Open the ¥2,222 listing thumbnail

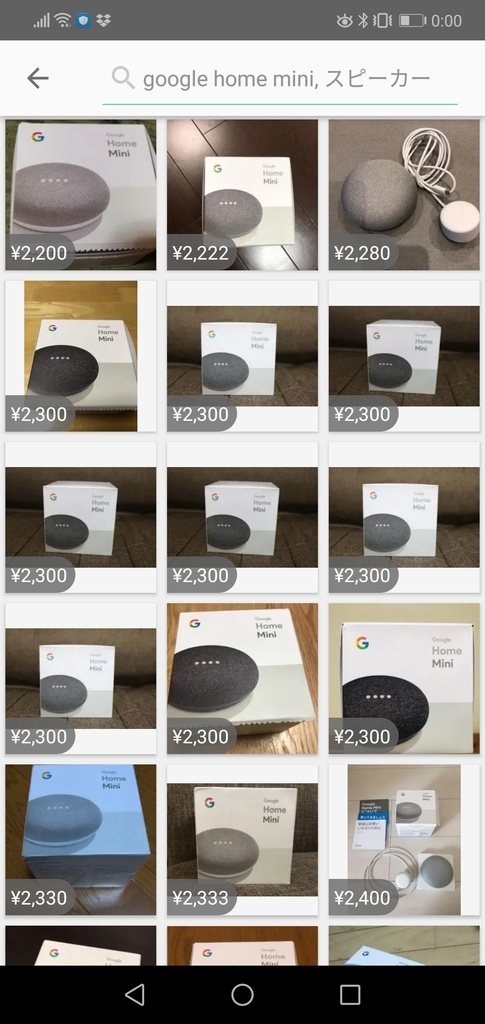(x=242, y=195)
